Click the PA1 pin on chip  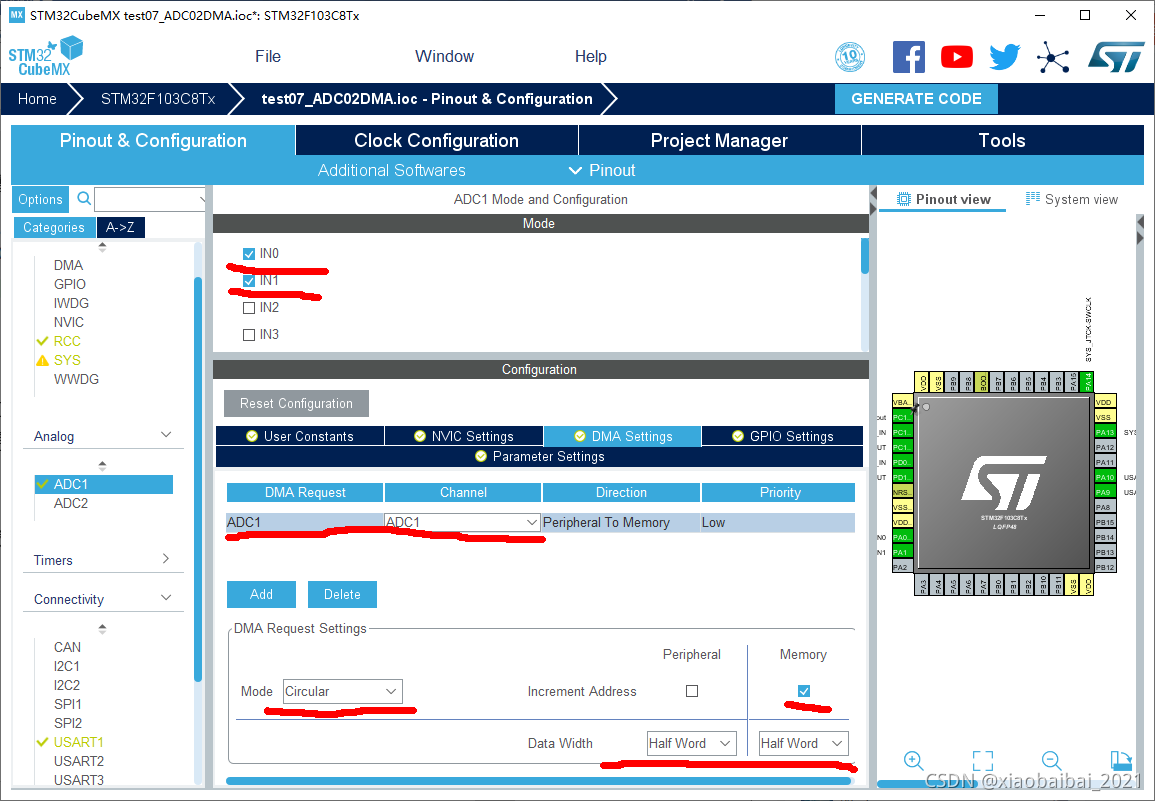pyautogui.click(x=902, y=552)
